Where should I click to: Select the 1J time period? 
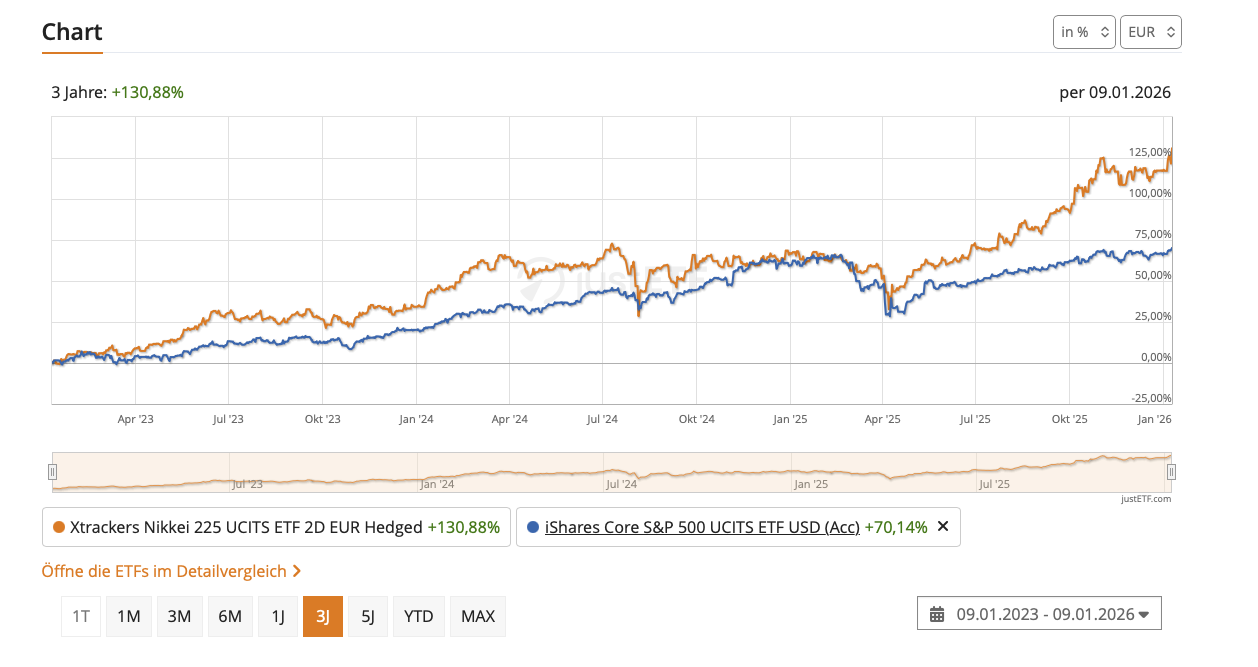pos(278,616)
